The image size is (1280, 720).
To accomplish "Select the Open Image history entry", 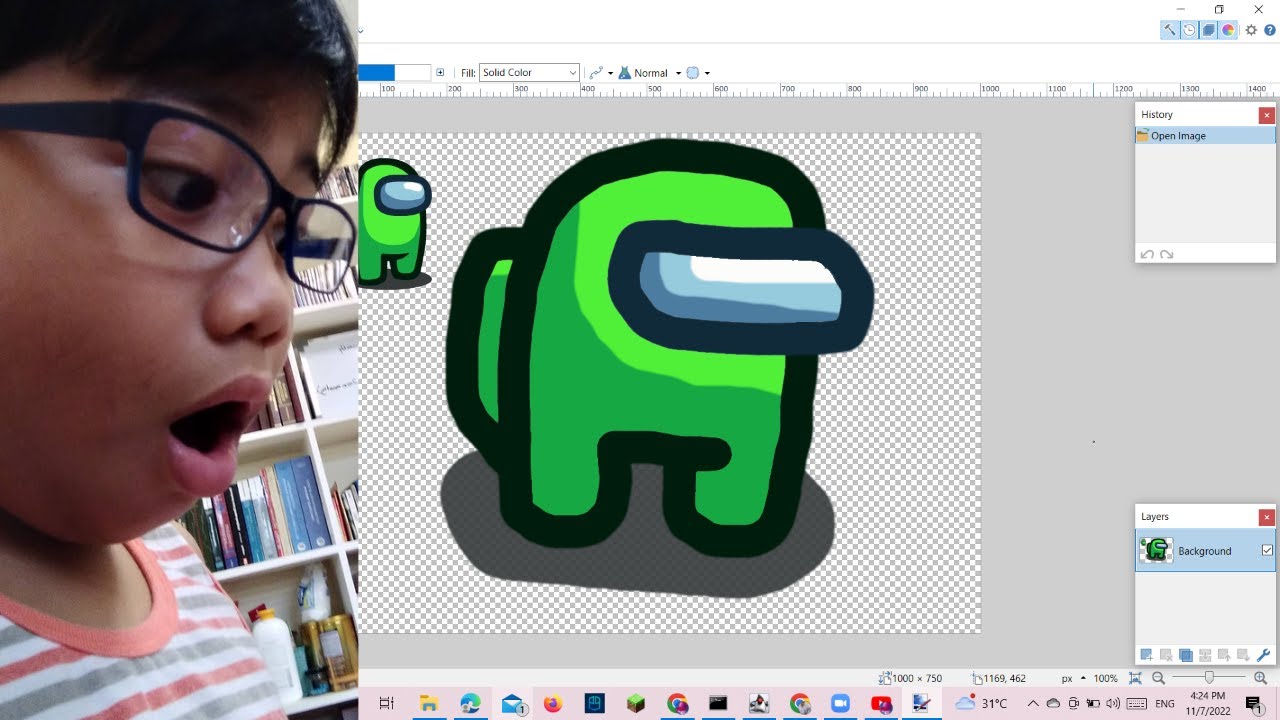I will click(1205, 136).
